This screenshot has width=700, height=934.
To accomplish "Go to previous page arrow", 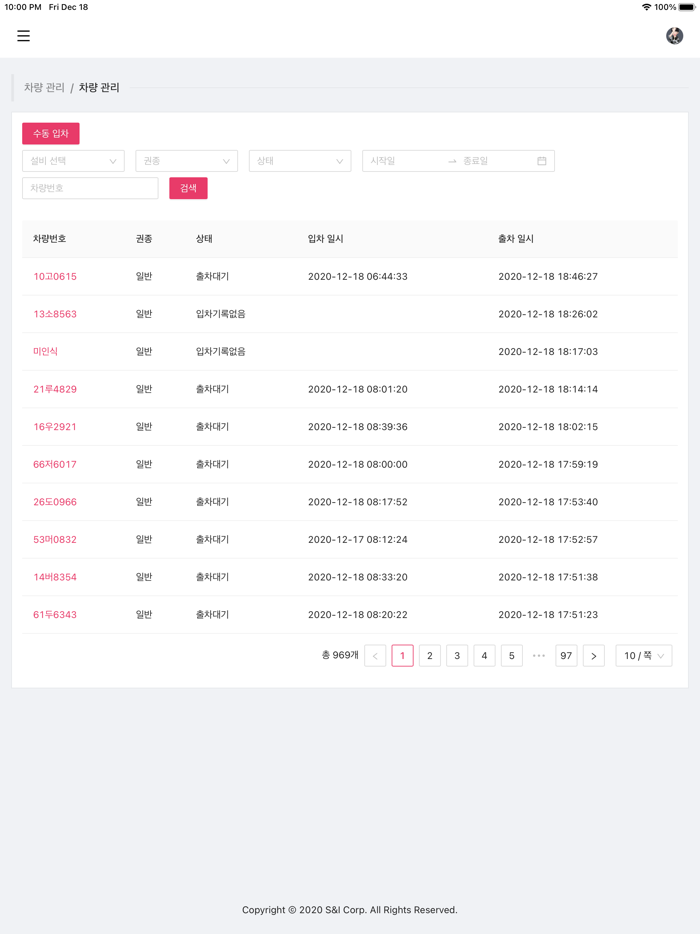I will click(x=375, y=656).
